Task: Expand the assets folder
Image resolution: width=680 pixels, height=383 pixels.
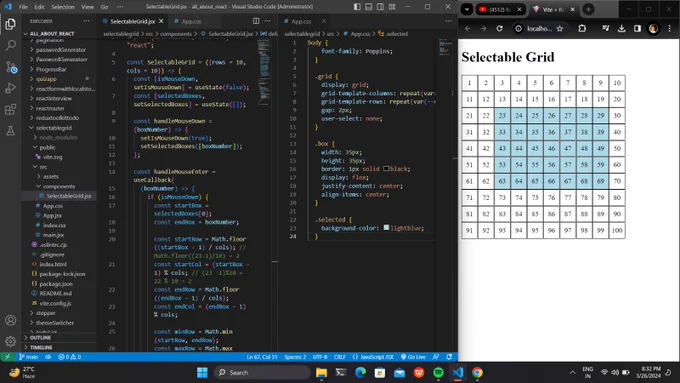Action: tap(50, 177)
